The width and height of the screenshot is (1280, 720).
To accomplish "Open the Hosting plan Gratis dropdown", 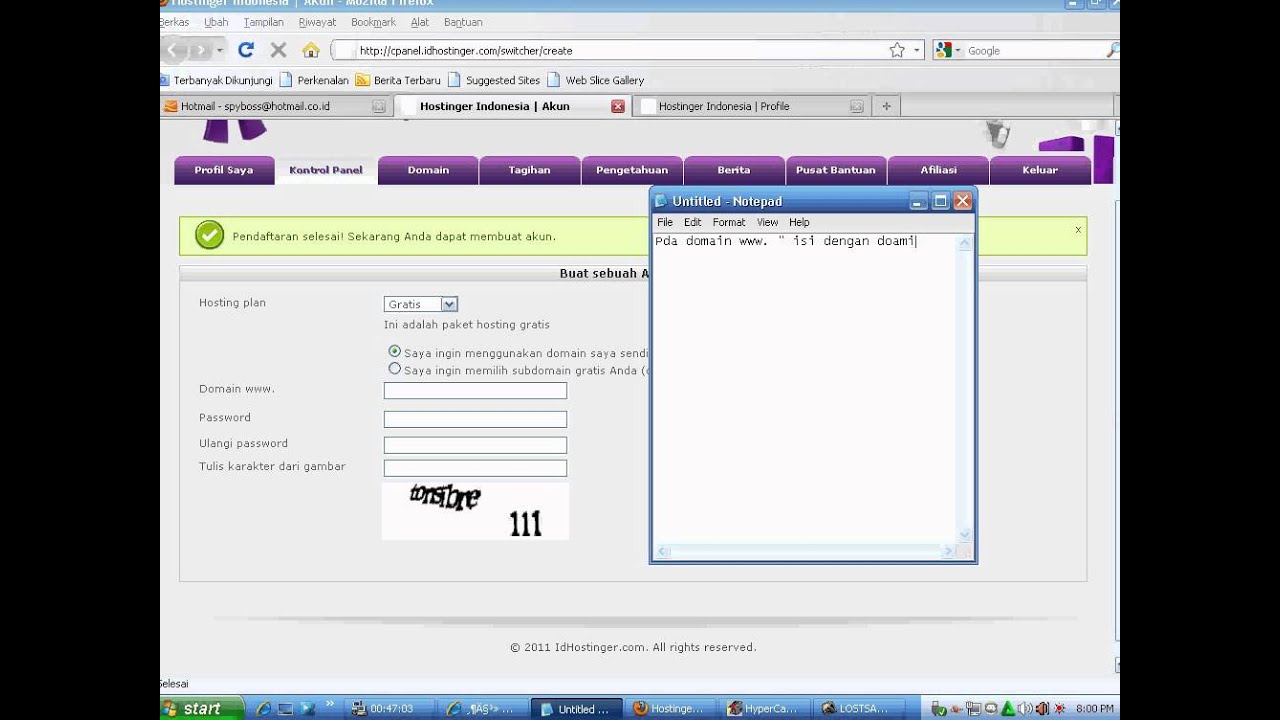I will [x=420, y=304].
